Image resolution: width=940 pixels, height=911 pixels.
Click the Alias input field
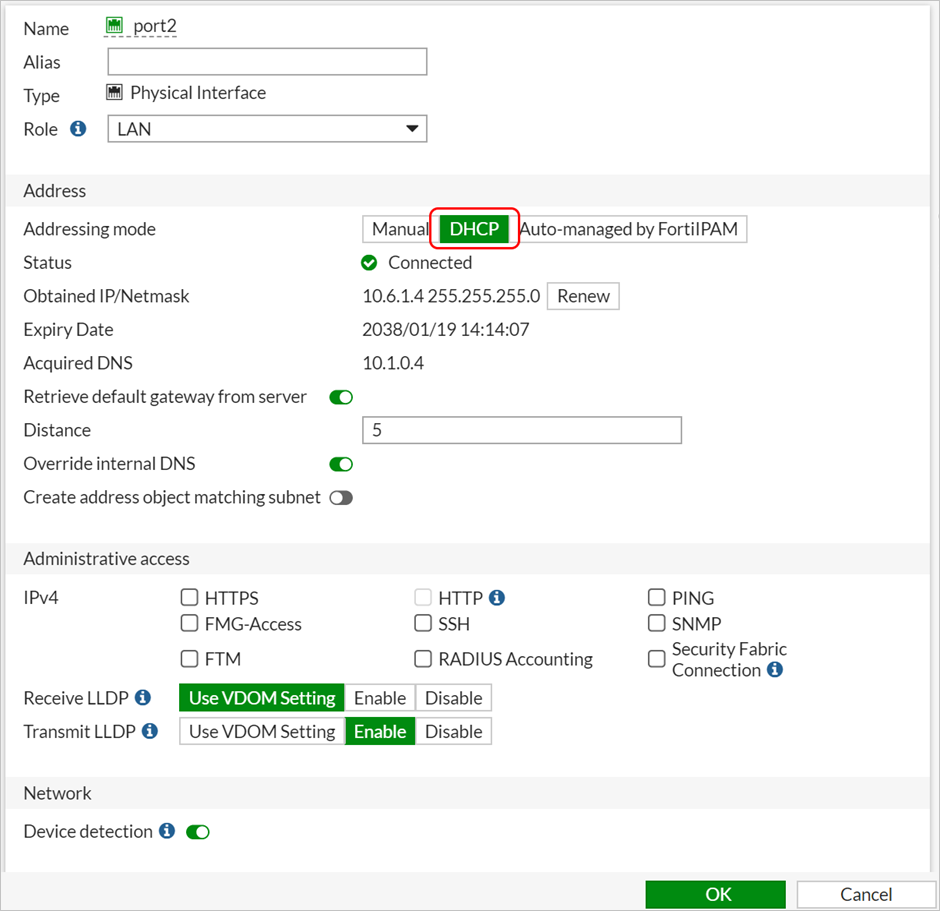(x=267, y=62)
